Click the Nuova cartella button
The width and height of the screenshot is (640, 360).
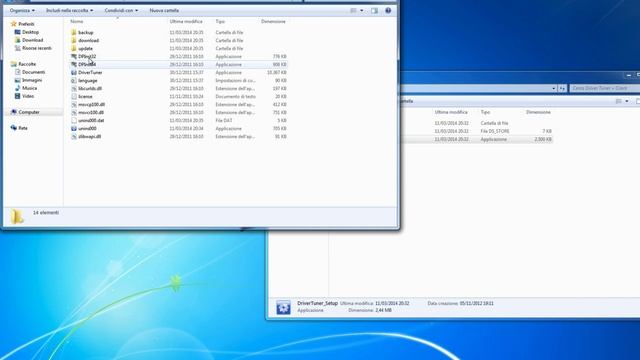coord(164,10)
